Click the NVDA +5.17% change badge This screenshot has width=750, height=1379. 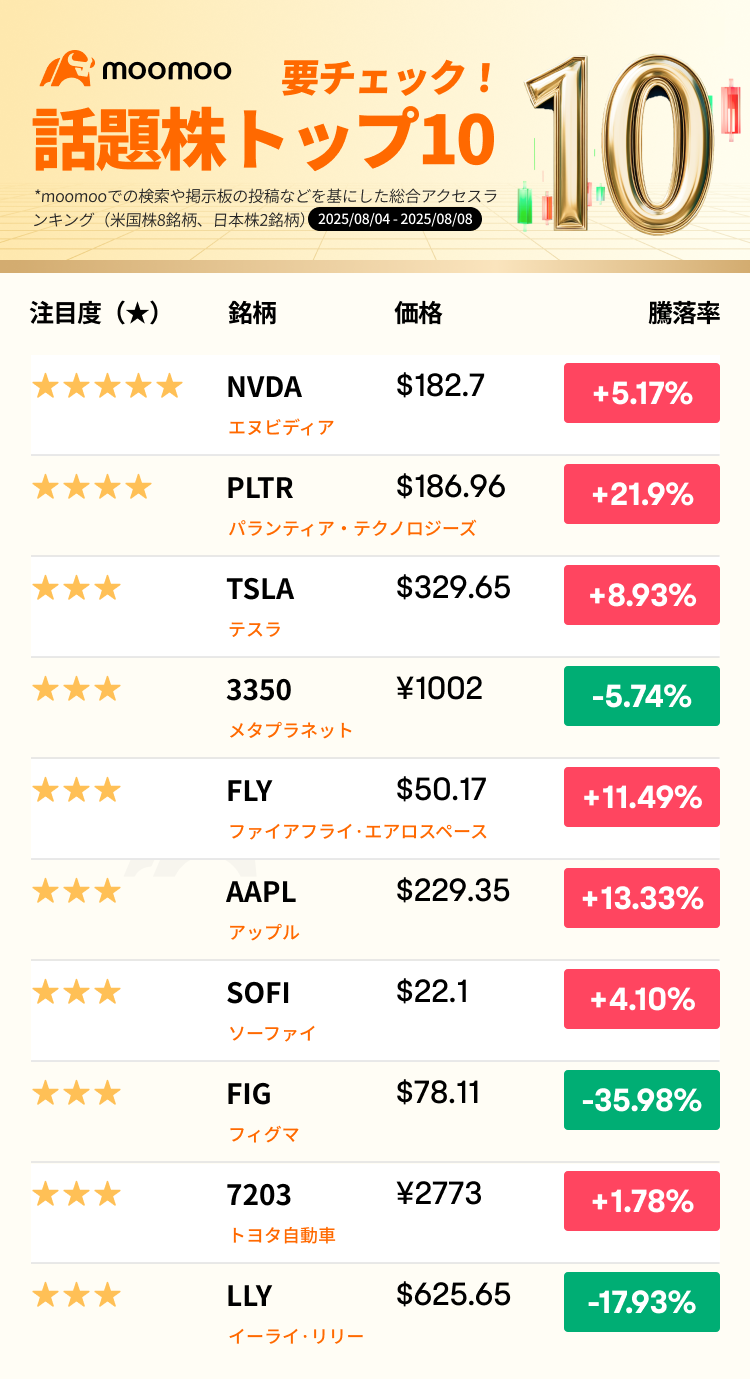pyautogui.click(x=642, y=393)
